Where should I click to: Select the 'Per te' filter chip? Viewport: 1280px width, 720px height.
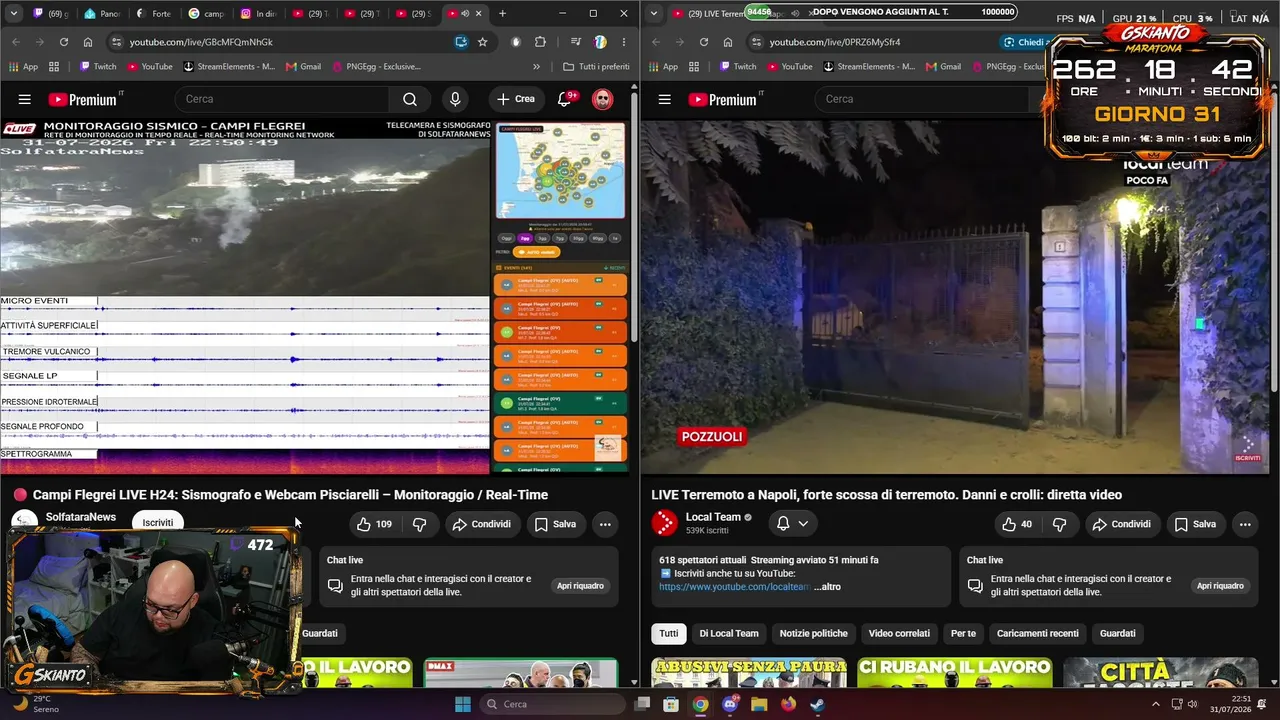(x=964, y=633)
